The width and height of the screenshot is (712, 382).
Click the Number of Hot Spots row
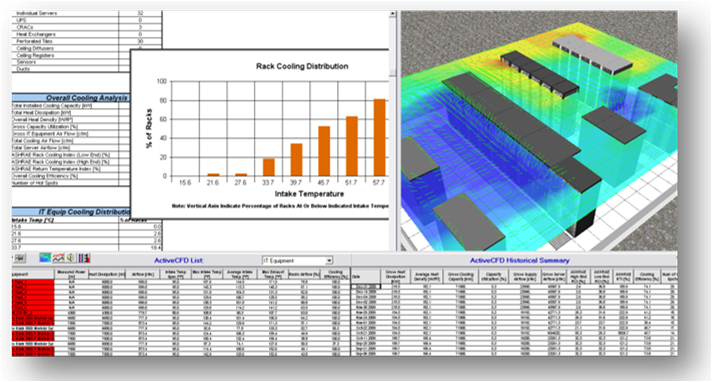click(x=71, y=183)
